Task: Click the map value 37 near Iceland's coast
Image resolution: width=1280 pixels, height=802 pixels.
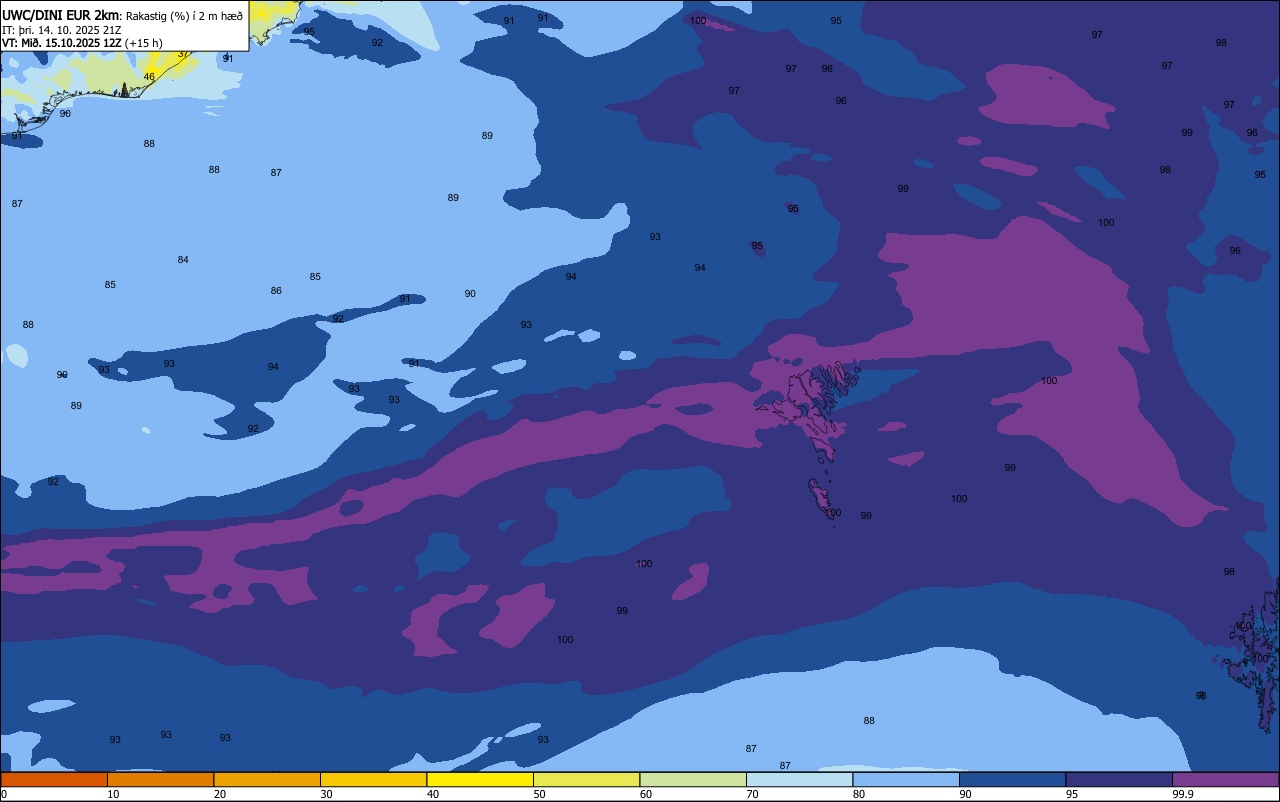Action: coord(183,54)
